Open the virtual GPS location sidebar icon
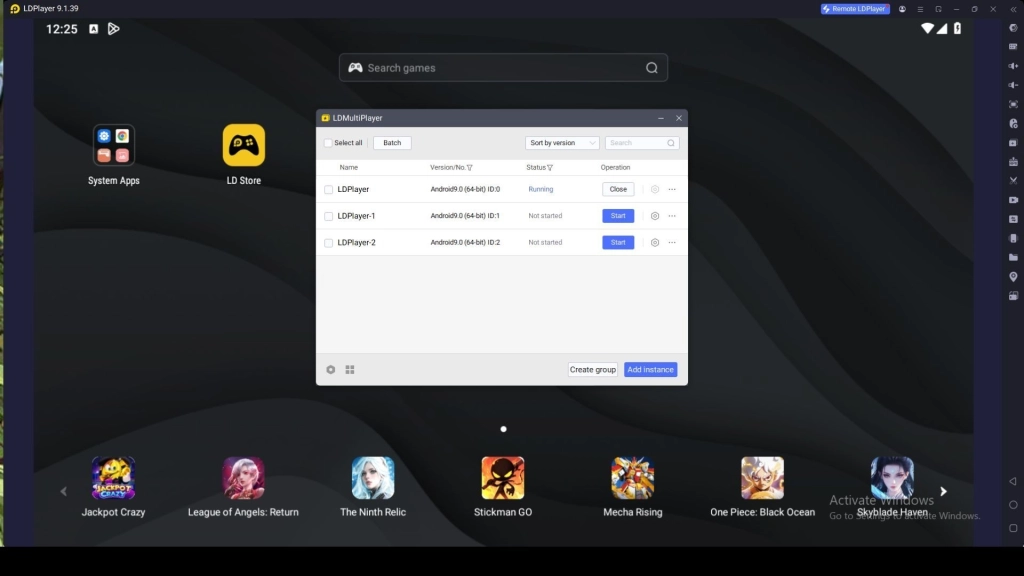 (x=1012, y=276)
